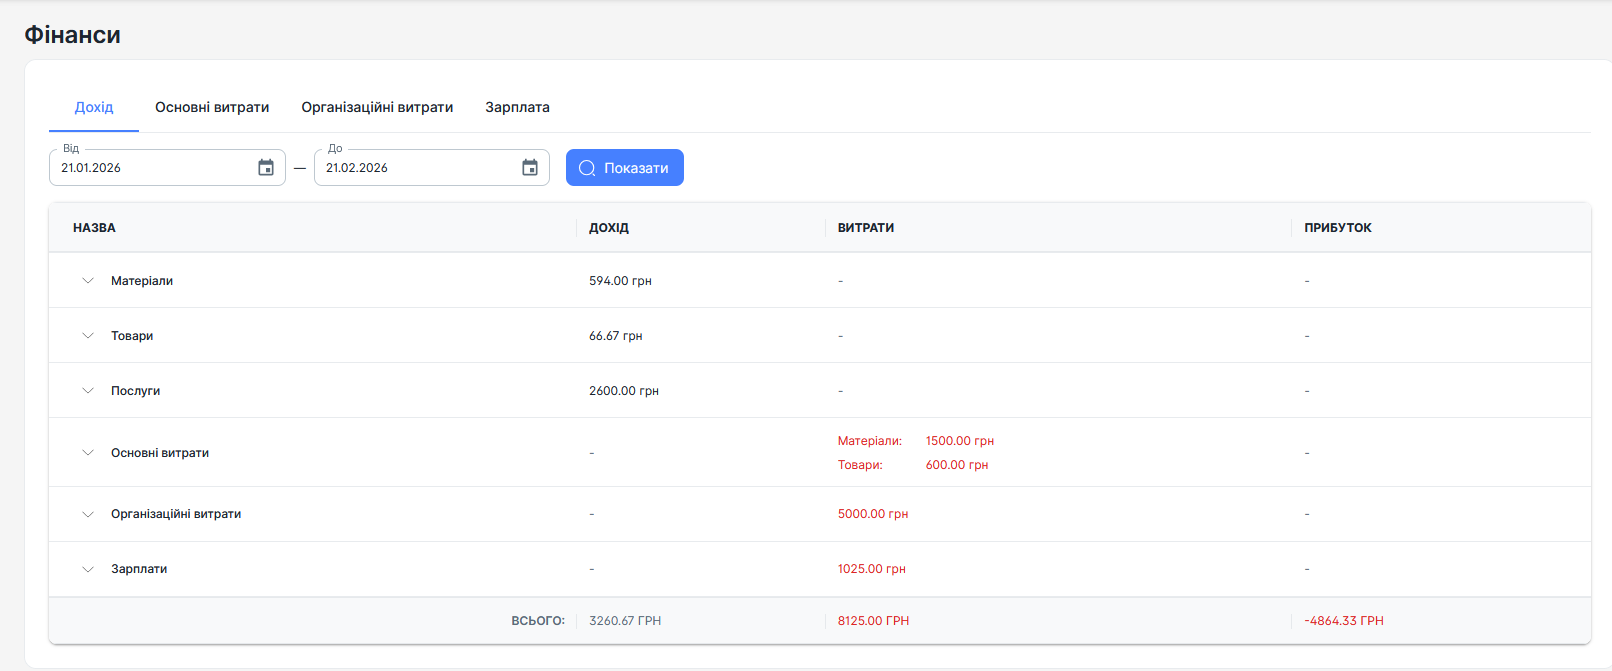
Task: Expand the Товари row chevron
Action: point(88,336)
